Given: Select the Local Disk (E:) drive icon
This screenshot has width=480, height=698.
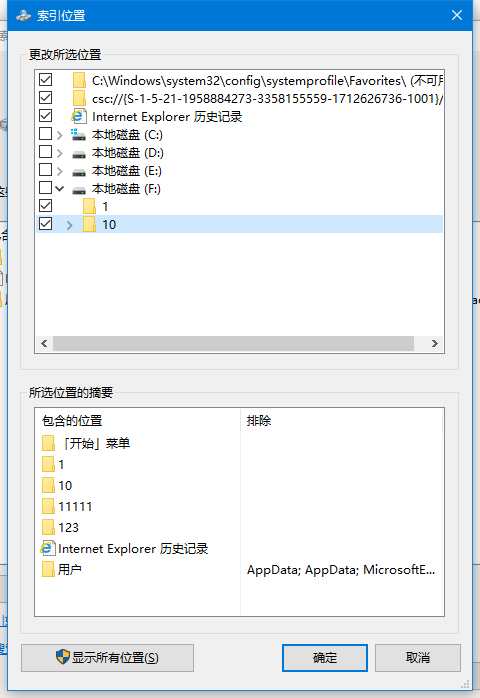Looking at the screenshot, I should point(78,172).
